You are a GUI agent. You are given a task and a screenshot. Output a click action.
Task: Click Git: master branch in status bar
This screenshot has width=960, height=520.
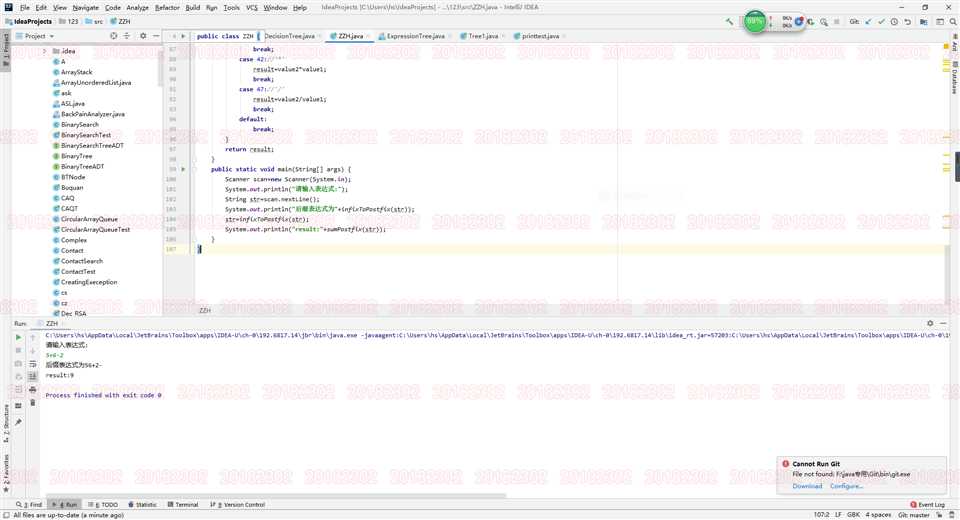pyautogui.click(x=913, y=515)
